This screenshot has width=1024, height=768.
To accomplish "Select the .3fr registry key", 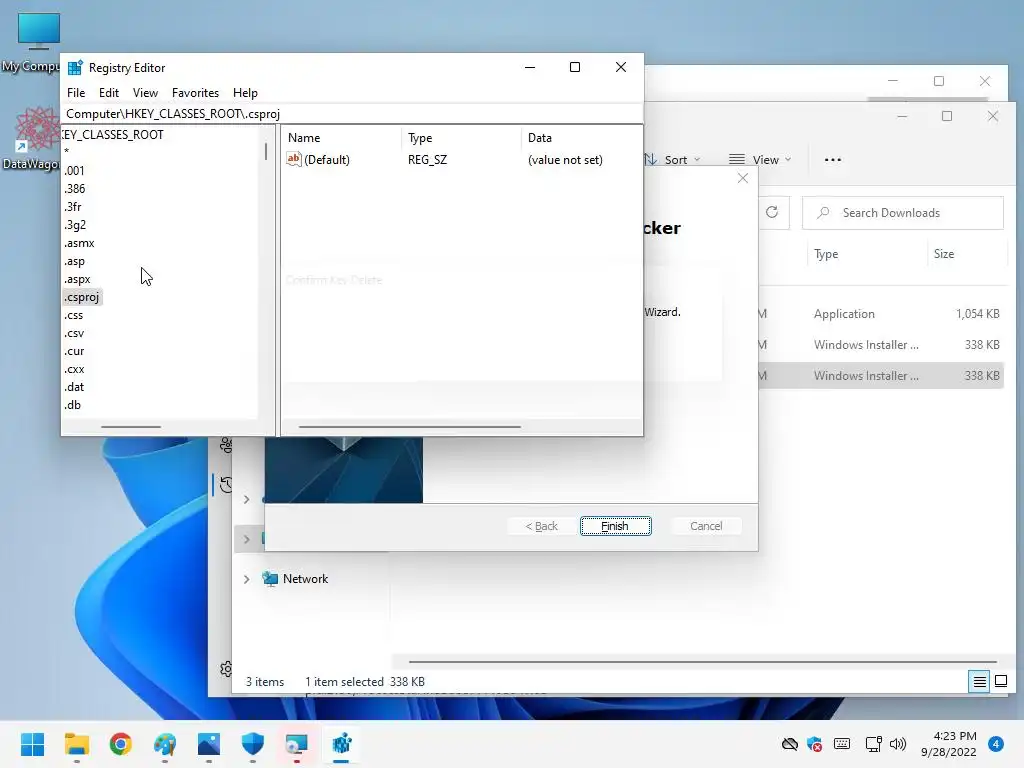I will click(x=73, y=206).
